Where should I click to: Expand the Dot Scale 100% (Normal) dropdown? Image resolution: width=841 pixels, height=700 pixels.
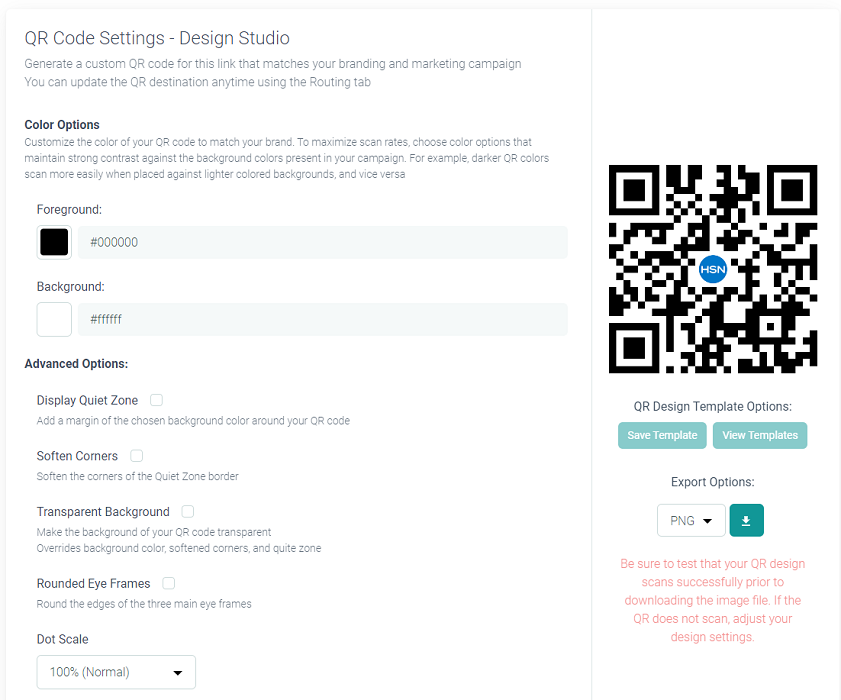coord(116,672)
